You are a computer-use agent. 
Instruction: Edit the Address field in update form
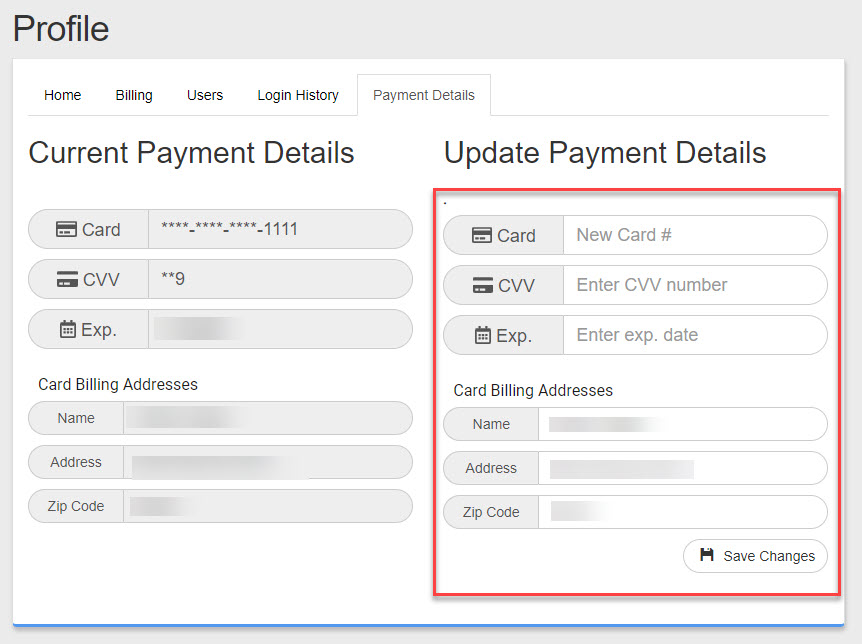682,468
